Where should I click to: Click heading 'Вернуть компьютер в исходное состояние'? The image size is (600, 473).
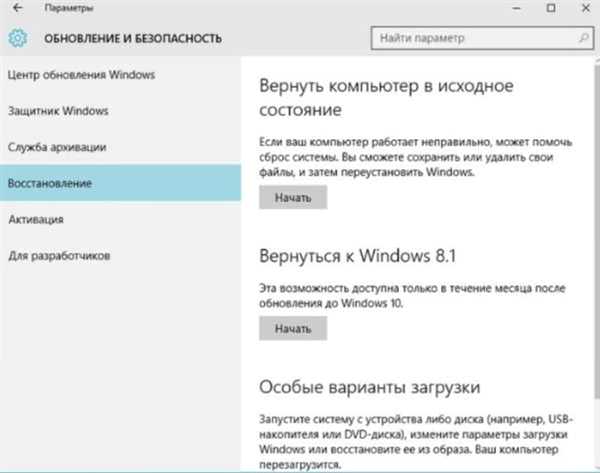[386, 98]
